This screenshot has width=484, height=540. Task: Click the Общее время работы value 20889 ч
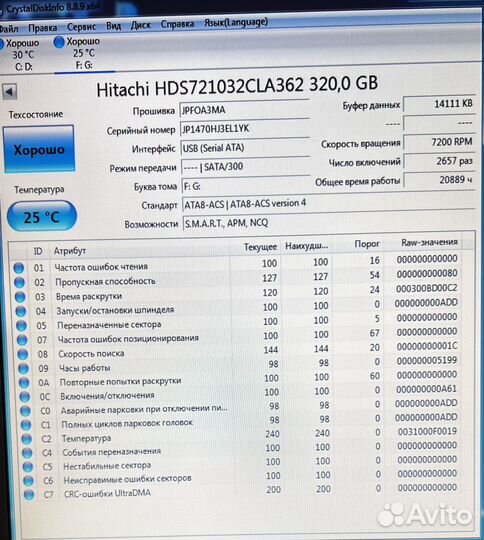[x=440, y=180]
